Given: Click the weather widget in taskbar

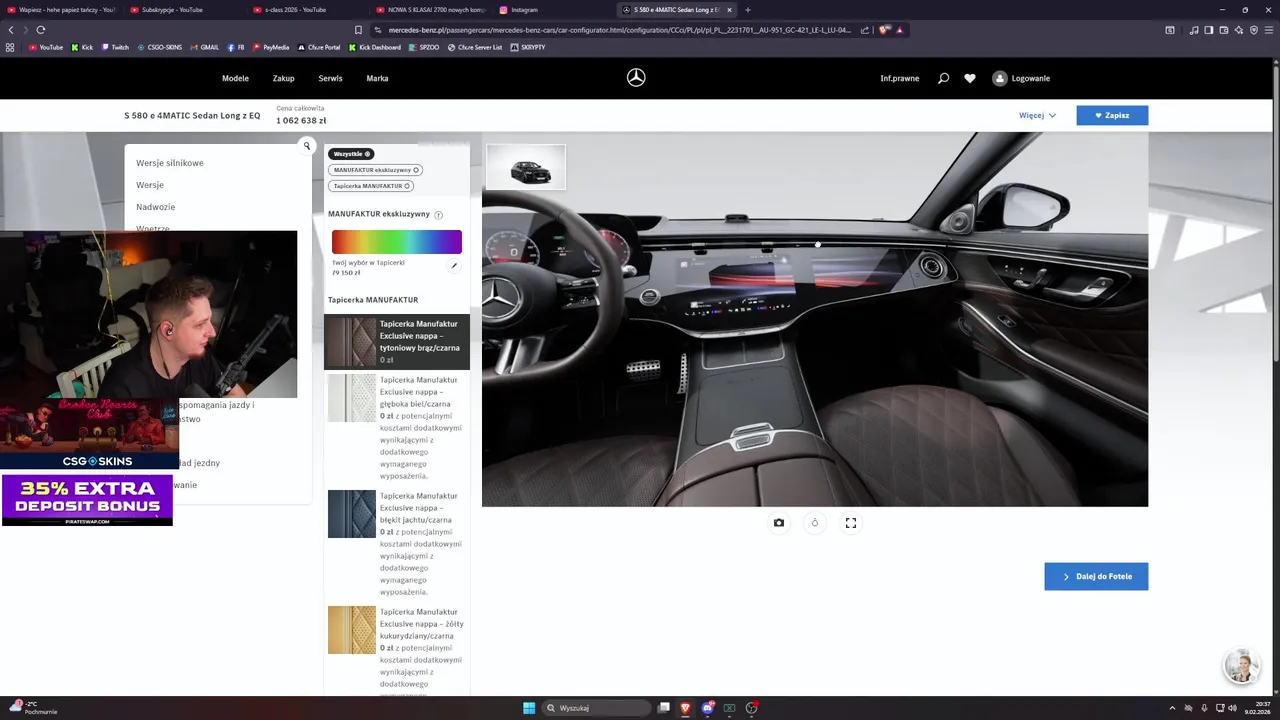Looking at the screenshot, I should click(33, 708).
